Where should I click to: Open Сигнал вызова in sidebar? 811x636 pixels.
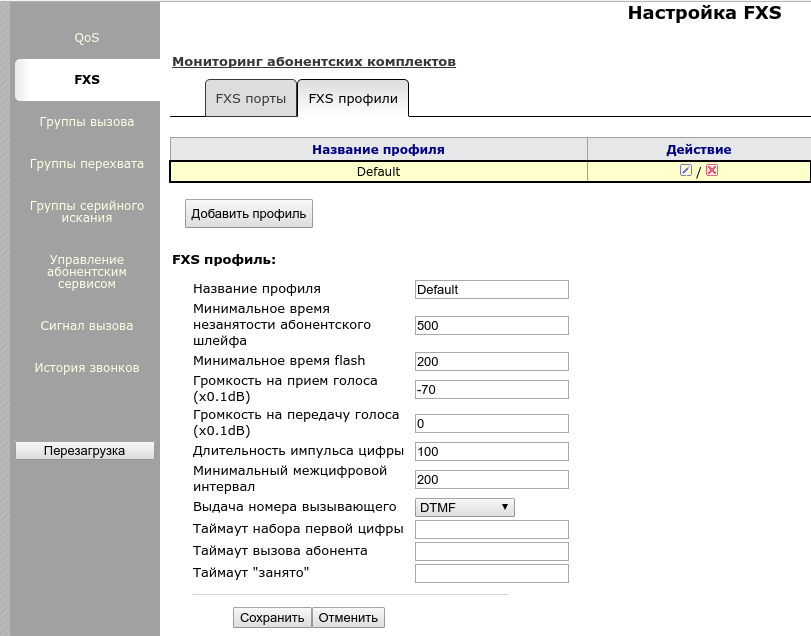[87, 326]
